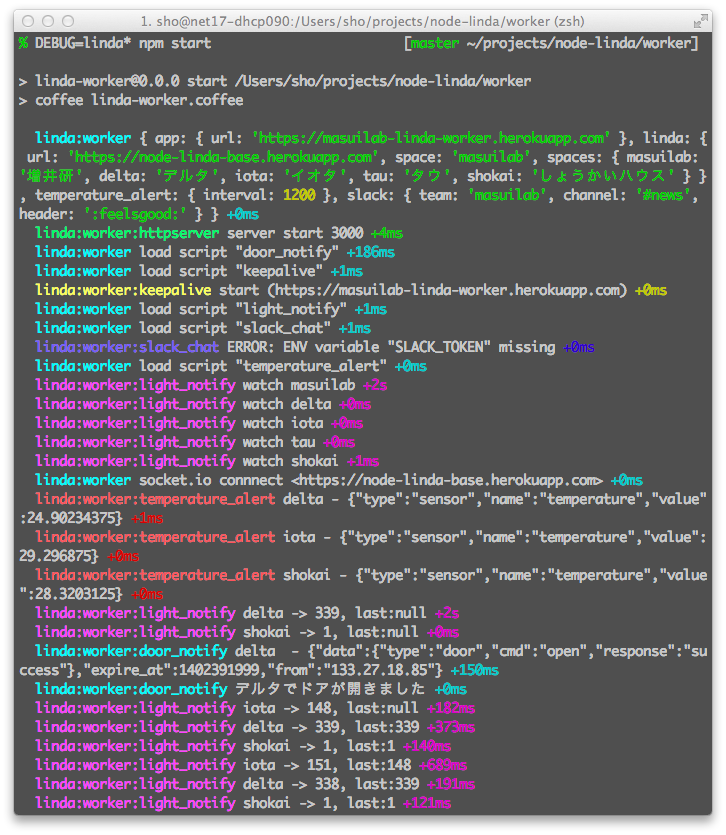726x835 pixels.
Task: Click the terminal window title text
Action: (362, 22)
